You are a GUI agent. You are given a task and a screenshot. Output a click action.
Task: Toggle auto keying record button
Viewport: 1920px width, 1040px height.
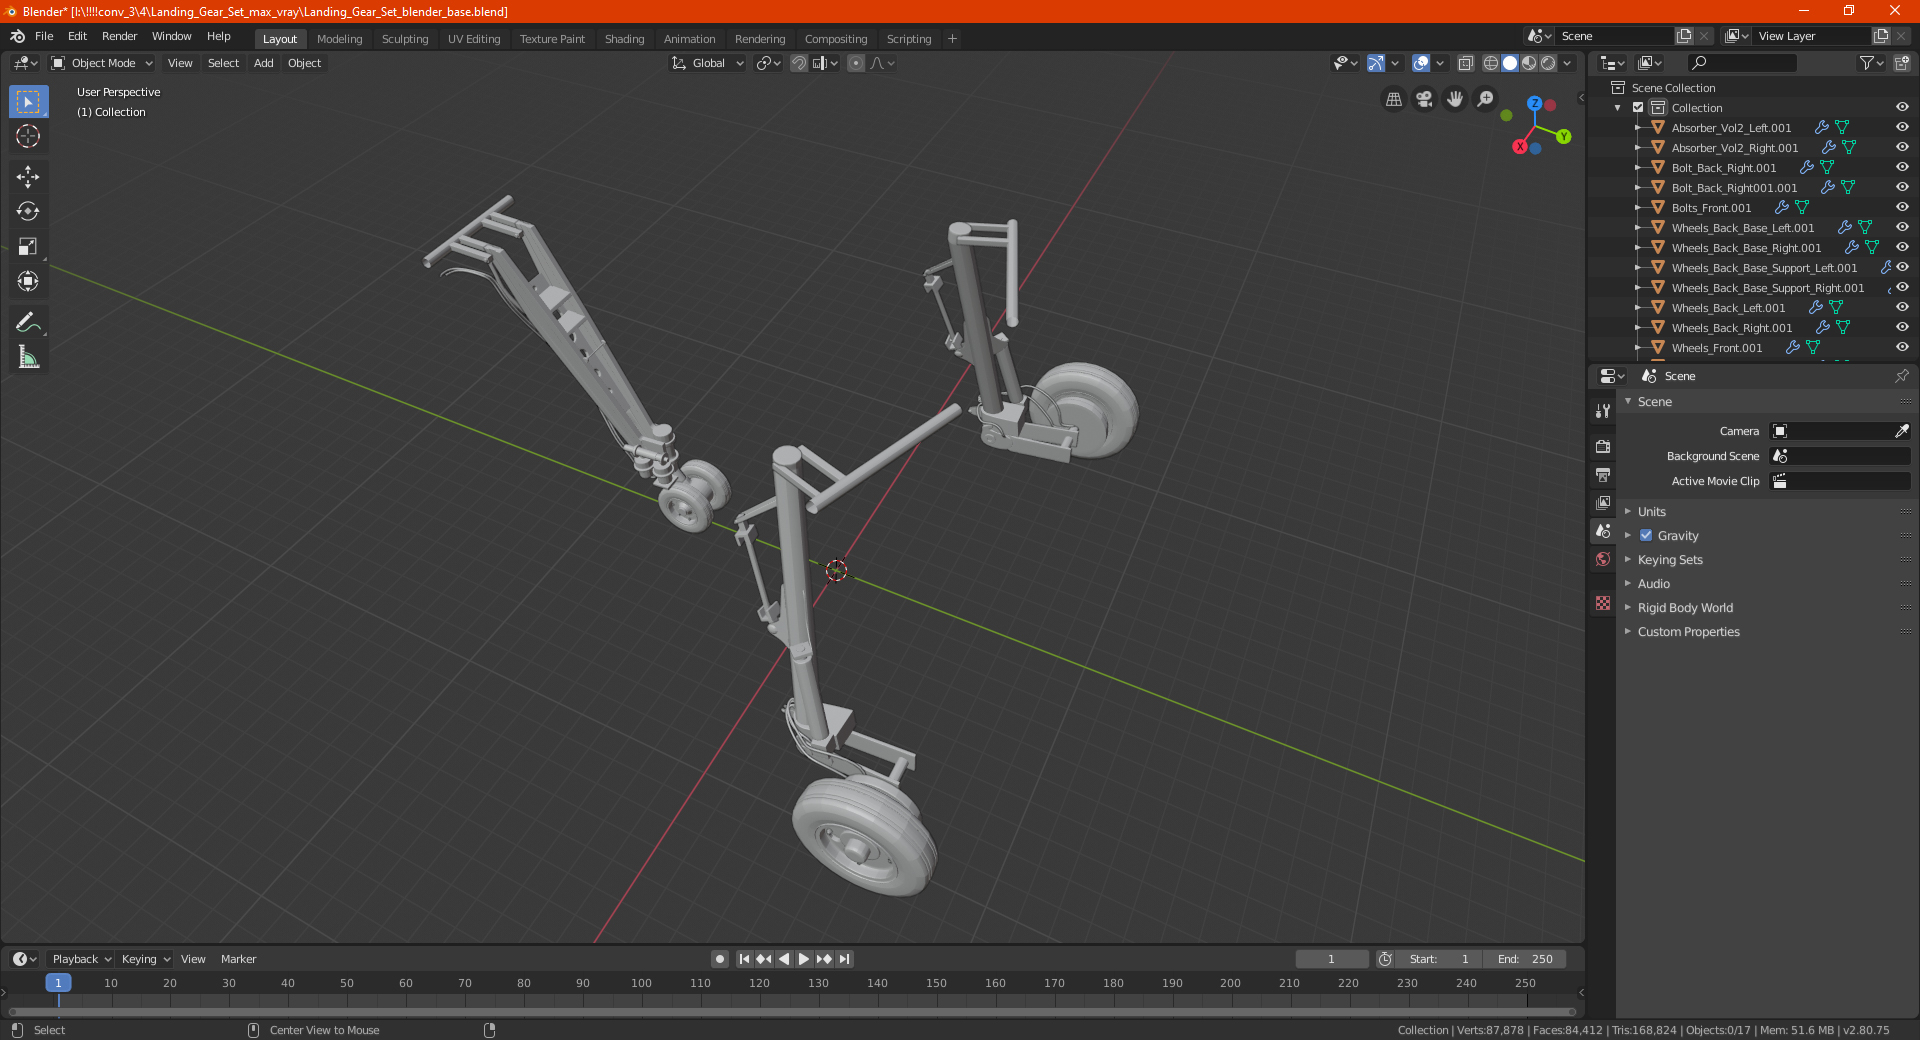click(x=719, y=959)
